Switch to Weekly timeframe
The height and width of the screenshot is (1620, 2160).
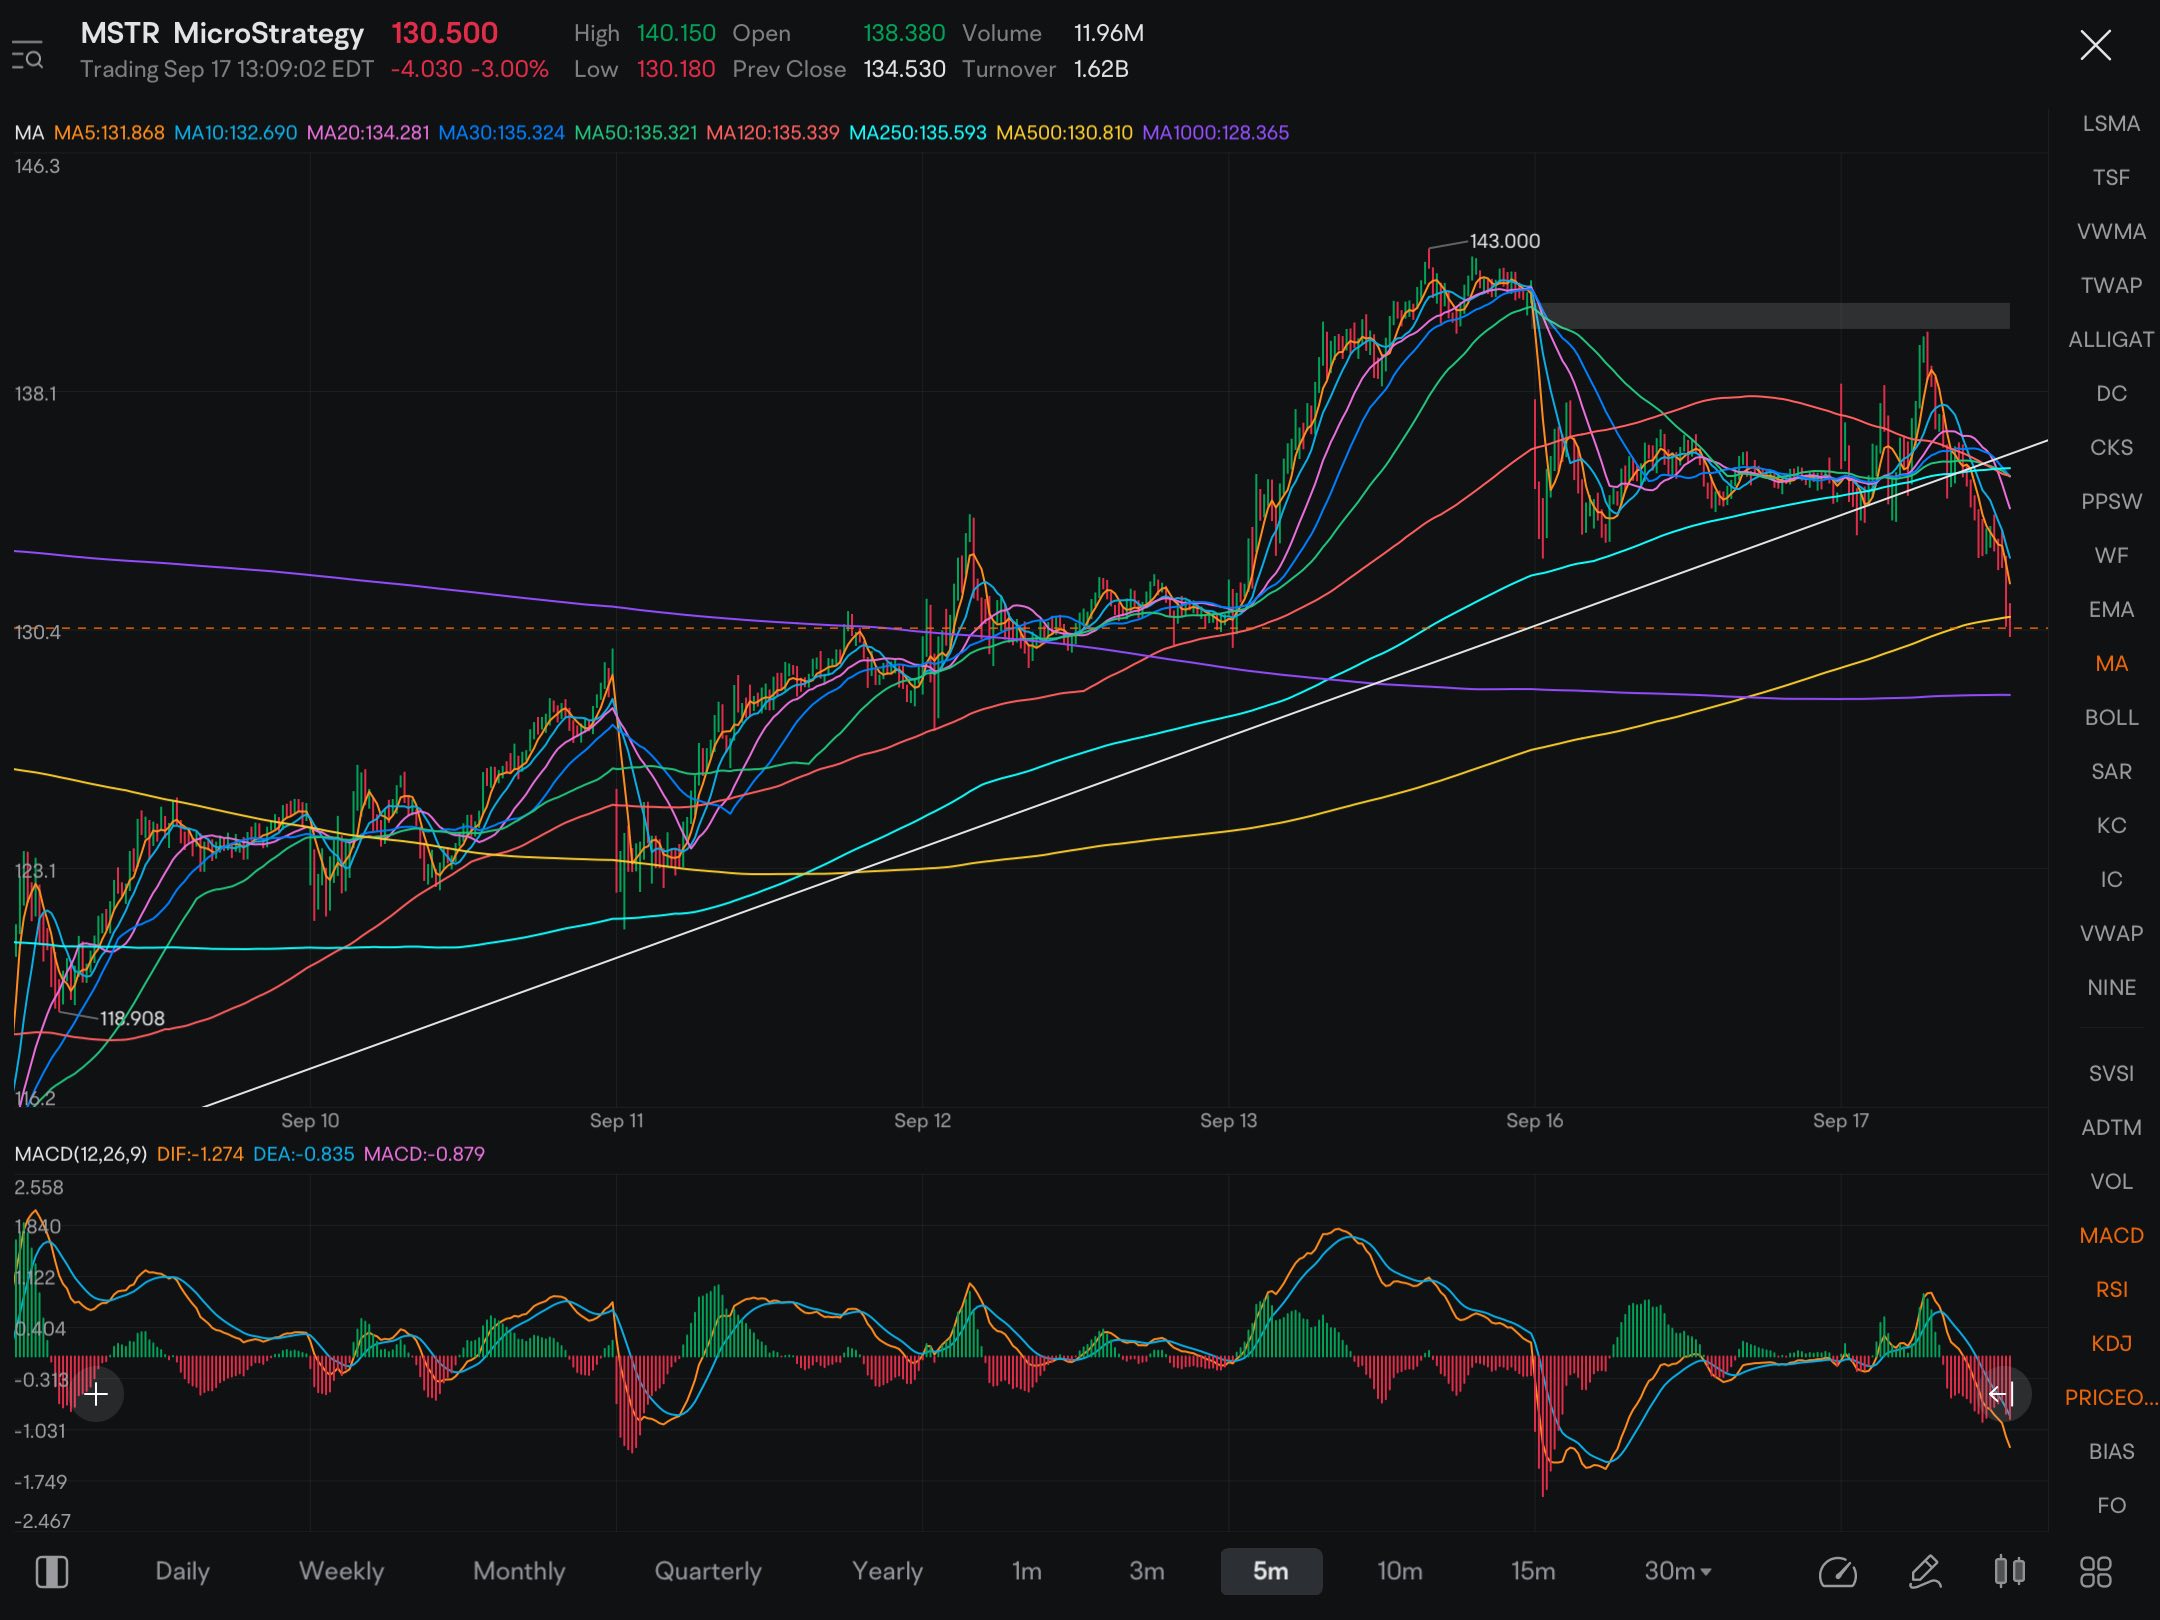[341, 1571]
